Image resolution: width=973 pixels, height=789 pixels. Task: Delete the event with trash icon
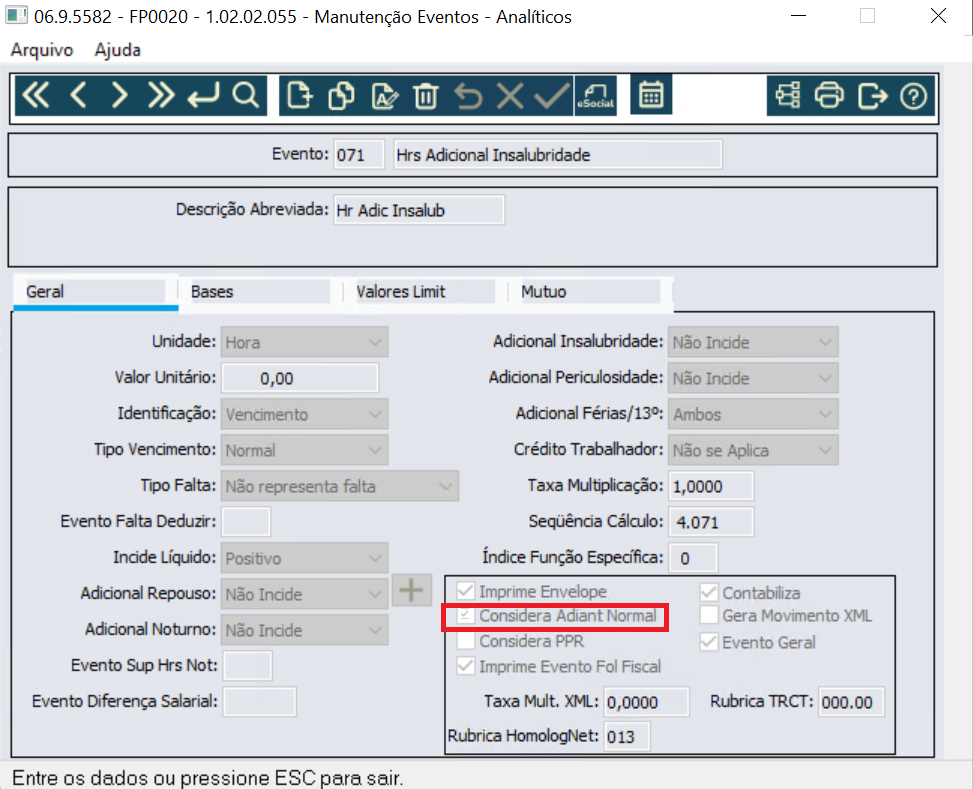point(426,96)
